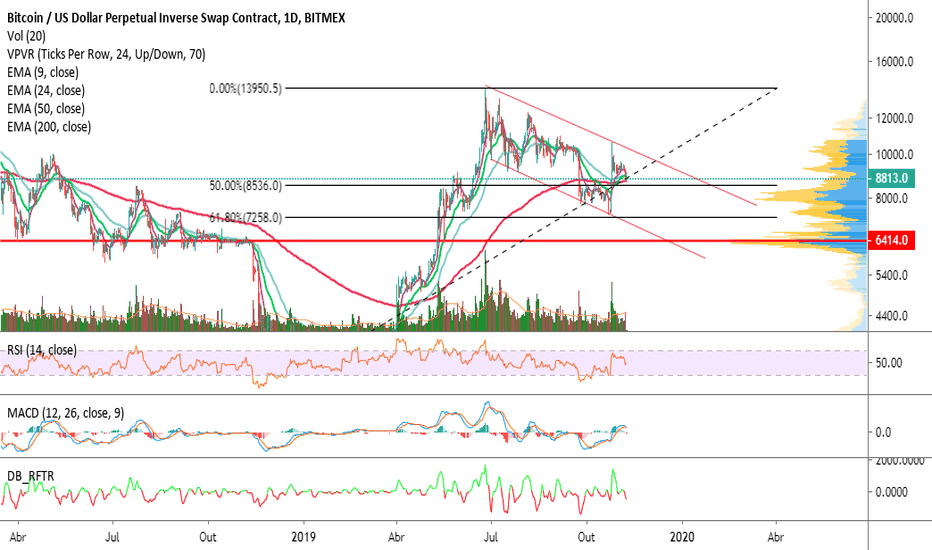932x550 pixels.
Task: Click the RSI 50.00 axis value
Action: pyautogui.click(x=890, y=363)
